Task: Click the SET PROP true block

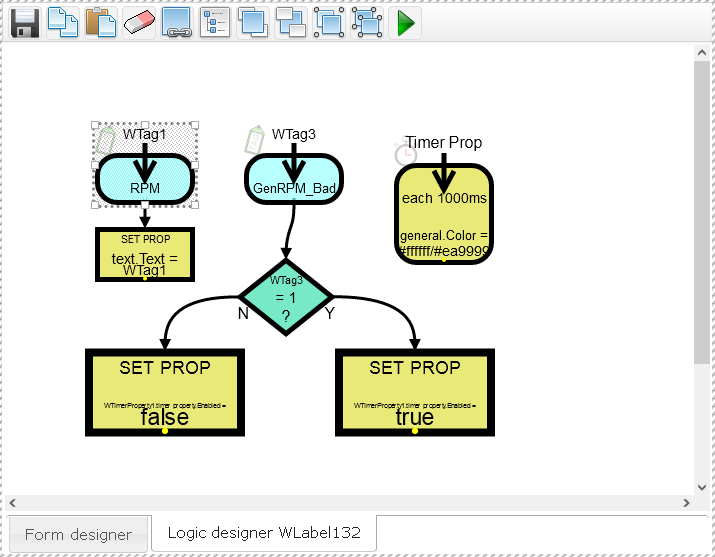Action: click(415, 393)
